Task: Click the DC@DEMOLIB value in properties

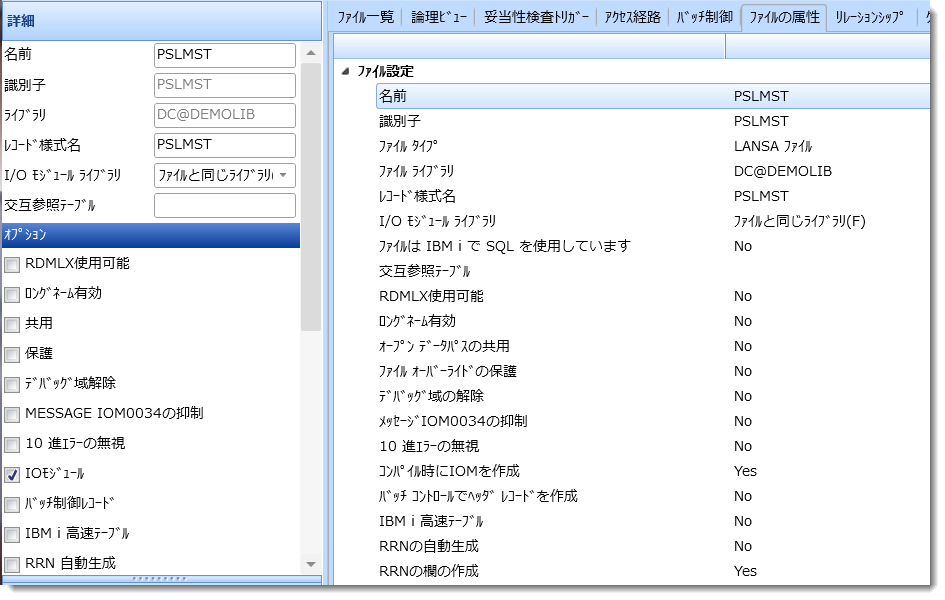Action: [x=782, y=171]
